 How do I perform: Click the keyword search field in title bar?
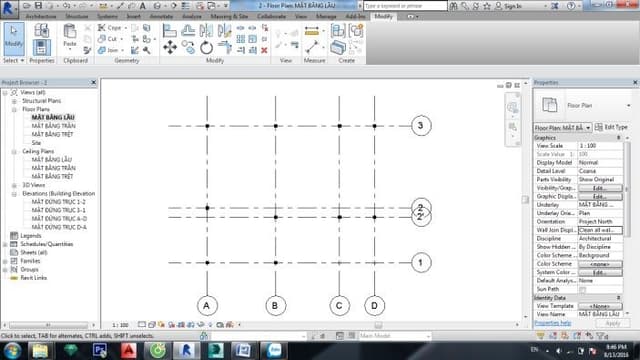coord(405,6)
